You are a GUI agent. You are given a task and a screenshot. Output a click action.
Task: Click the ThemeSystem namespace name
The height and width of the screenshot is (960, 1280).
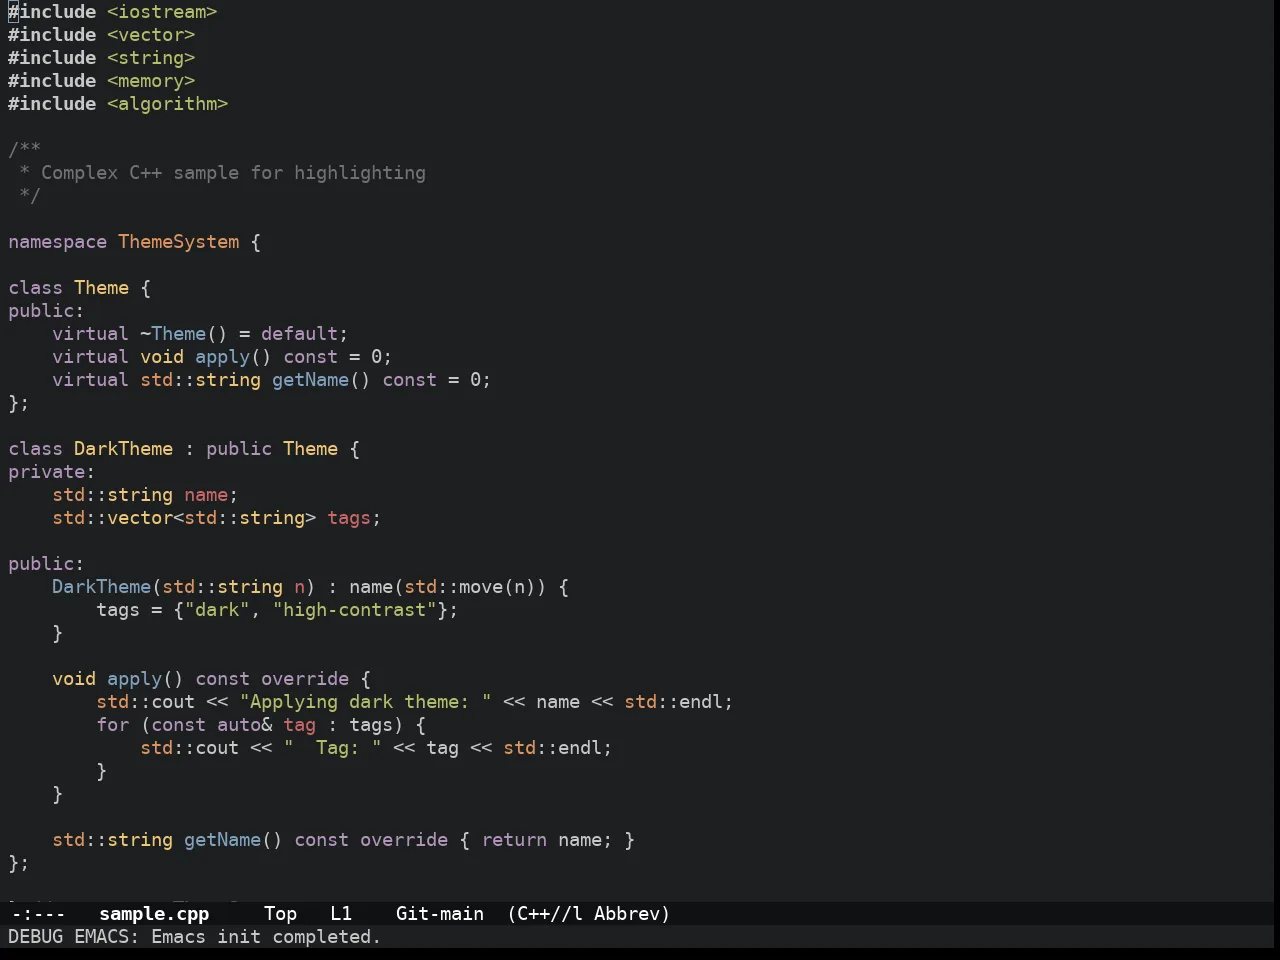click(x=179, y=242)
